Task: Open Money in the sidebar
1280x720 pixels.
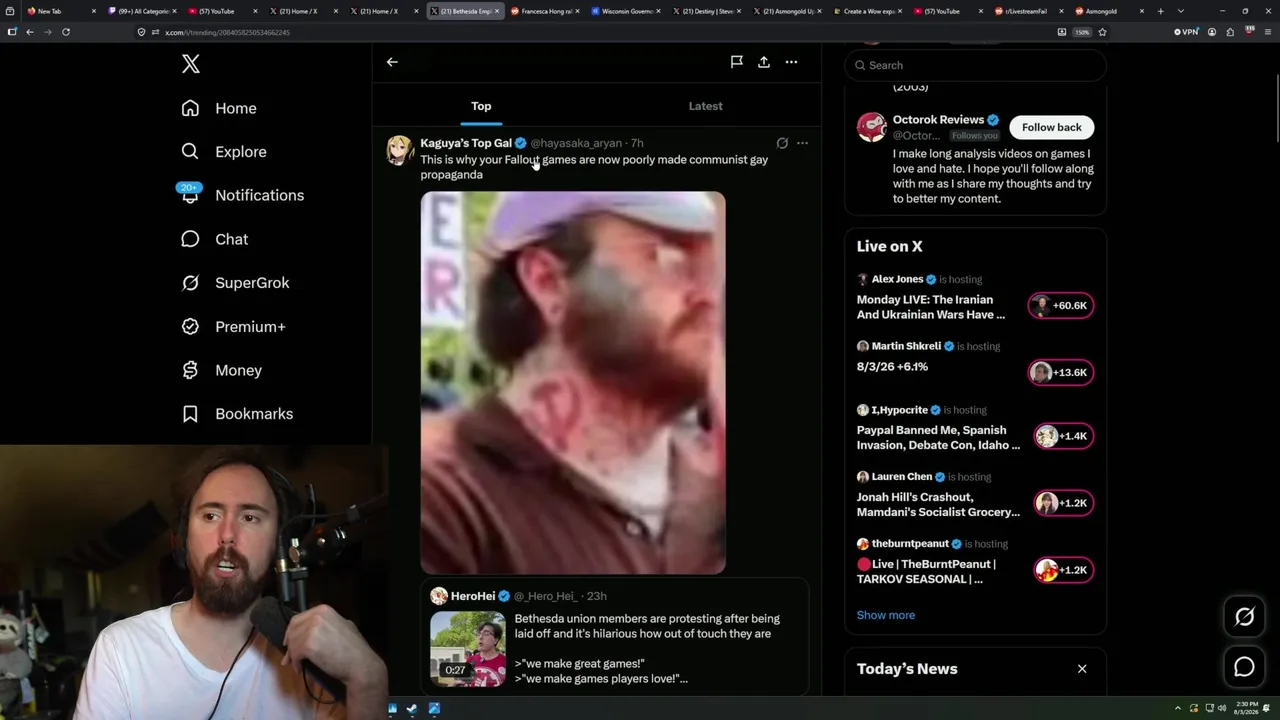Action: tap(221, 370)
